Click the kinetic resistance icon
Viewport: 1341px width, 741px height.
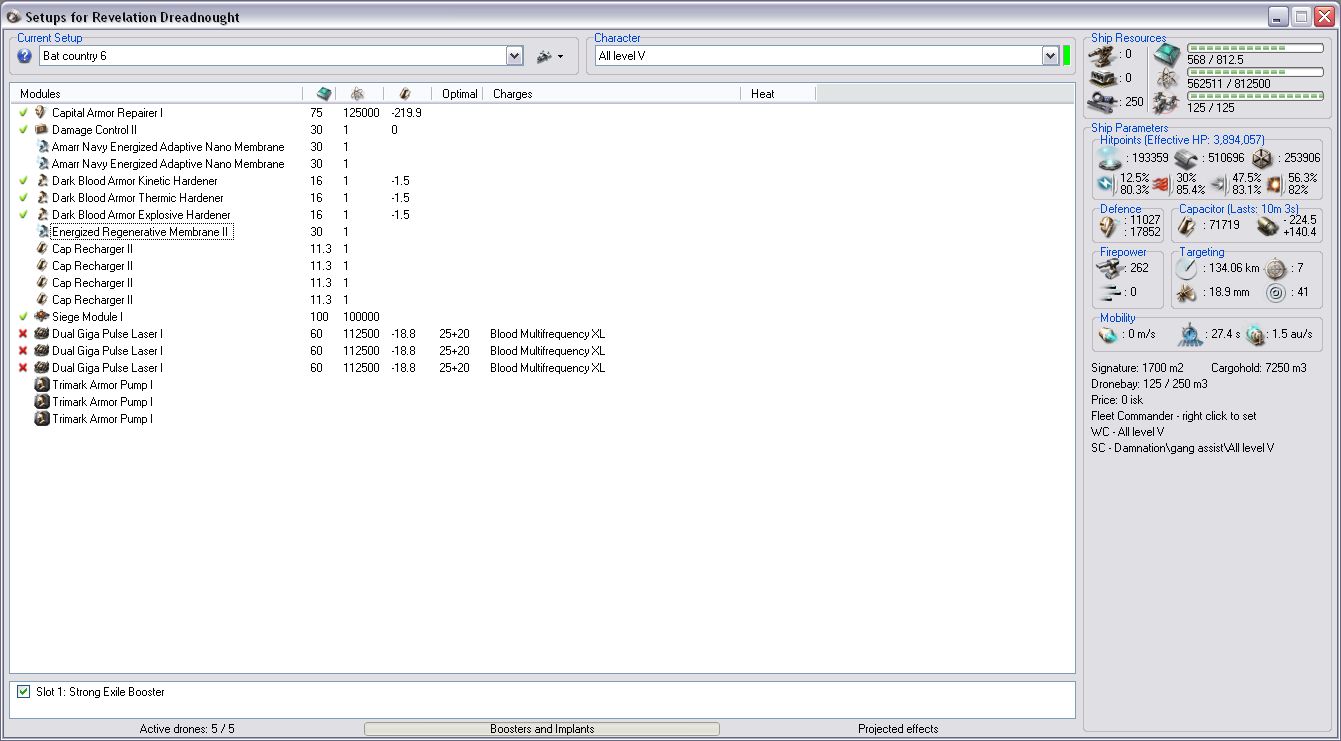(1218, 184)
